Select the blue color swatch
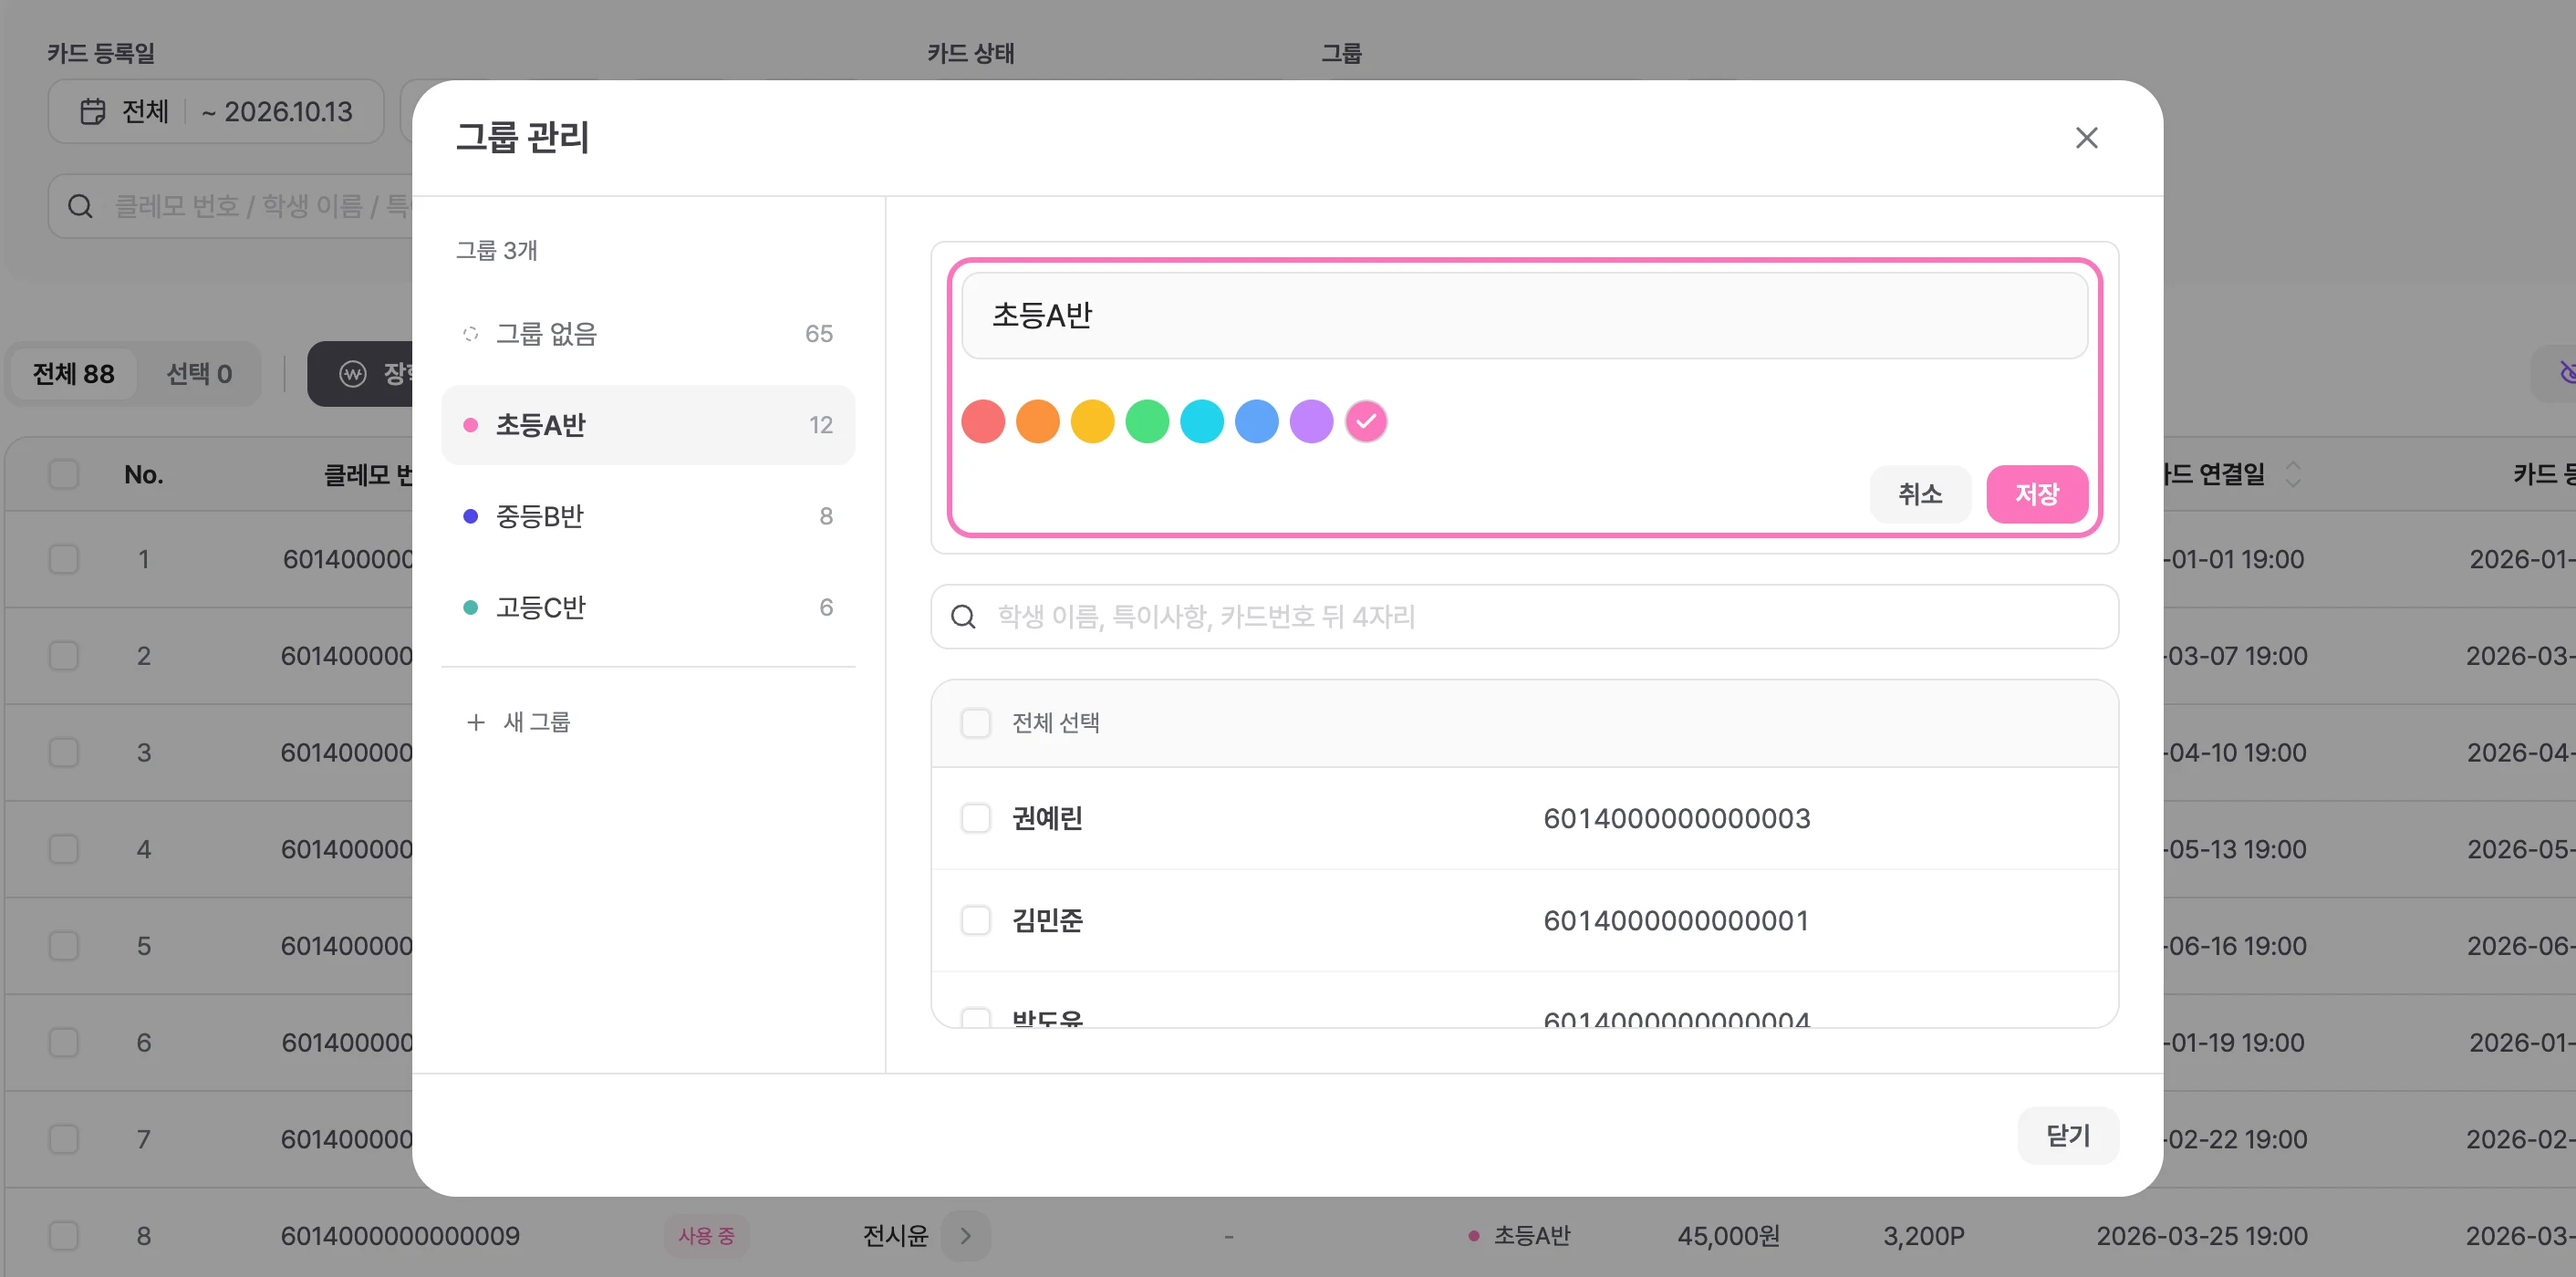 1257,421
